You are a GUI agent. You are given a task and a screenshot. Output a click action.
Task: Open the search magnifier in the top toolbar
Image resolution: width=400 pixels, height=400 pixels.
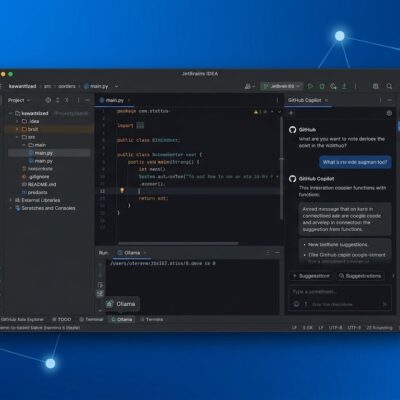click(x=389, y=86)
